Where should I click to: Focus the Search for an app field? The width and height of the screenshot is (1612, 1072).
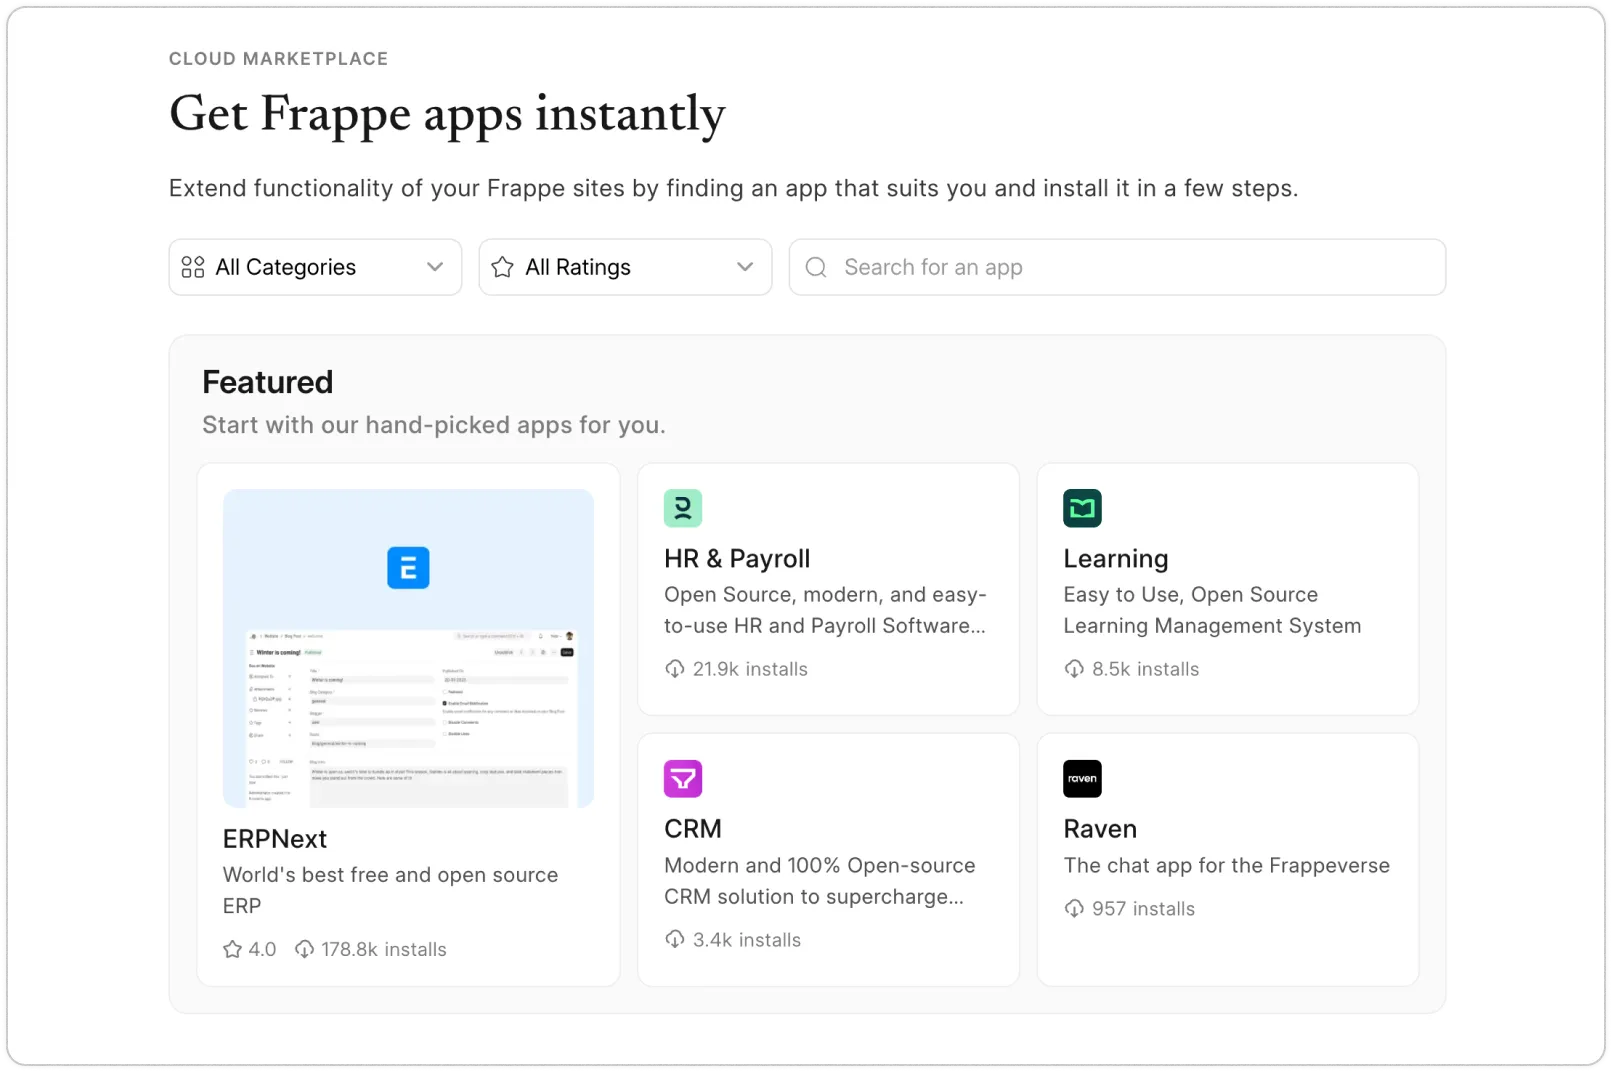point(1130,267)
